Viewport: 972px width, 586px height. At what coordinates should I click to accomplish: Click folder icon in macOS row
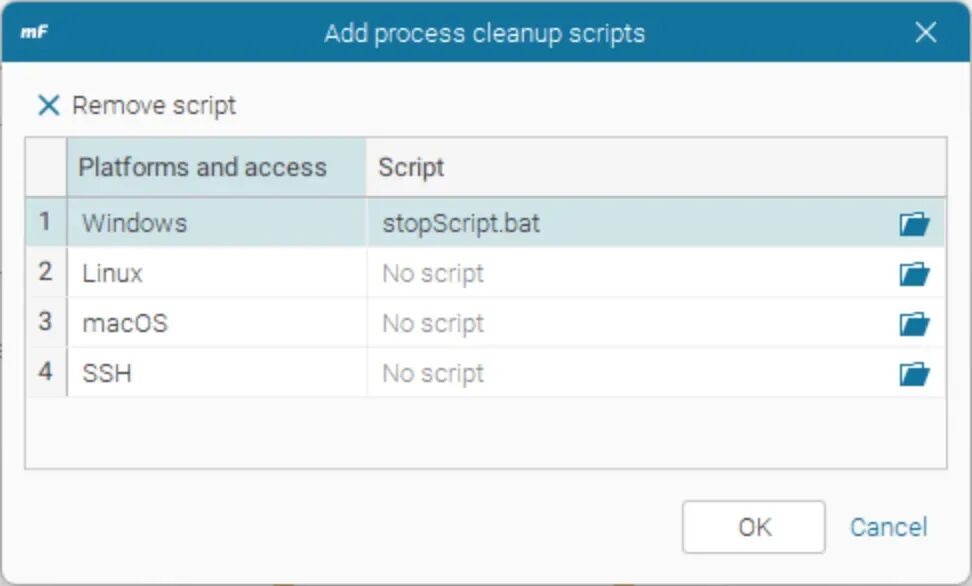pos(914,324)
